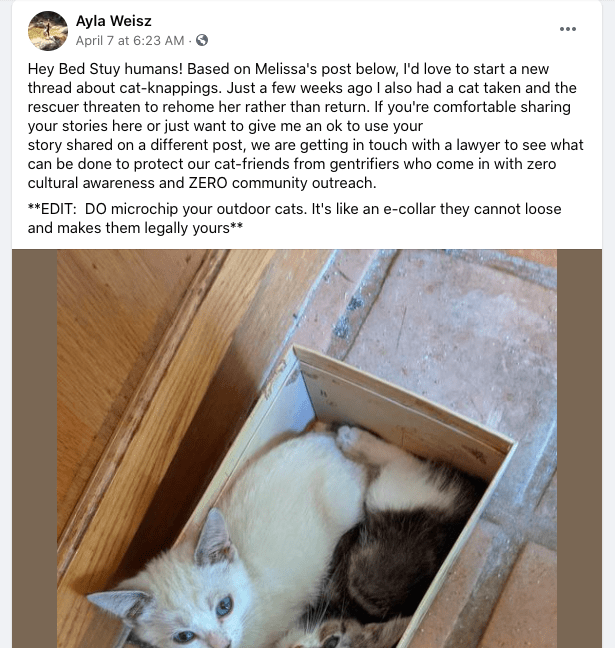Image resolution: width=615 pixels, height=648 pixels.
Task: Click the 'Hey Bed Stuy humans!' opening line
Action: pos(105,69)
